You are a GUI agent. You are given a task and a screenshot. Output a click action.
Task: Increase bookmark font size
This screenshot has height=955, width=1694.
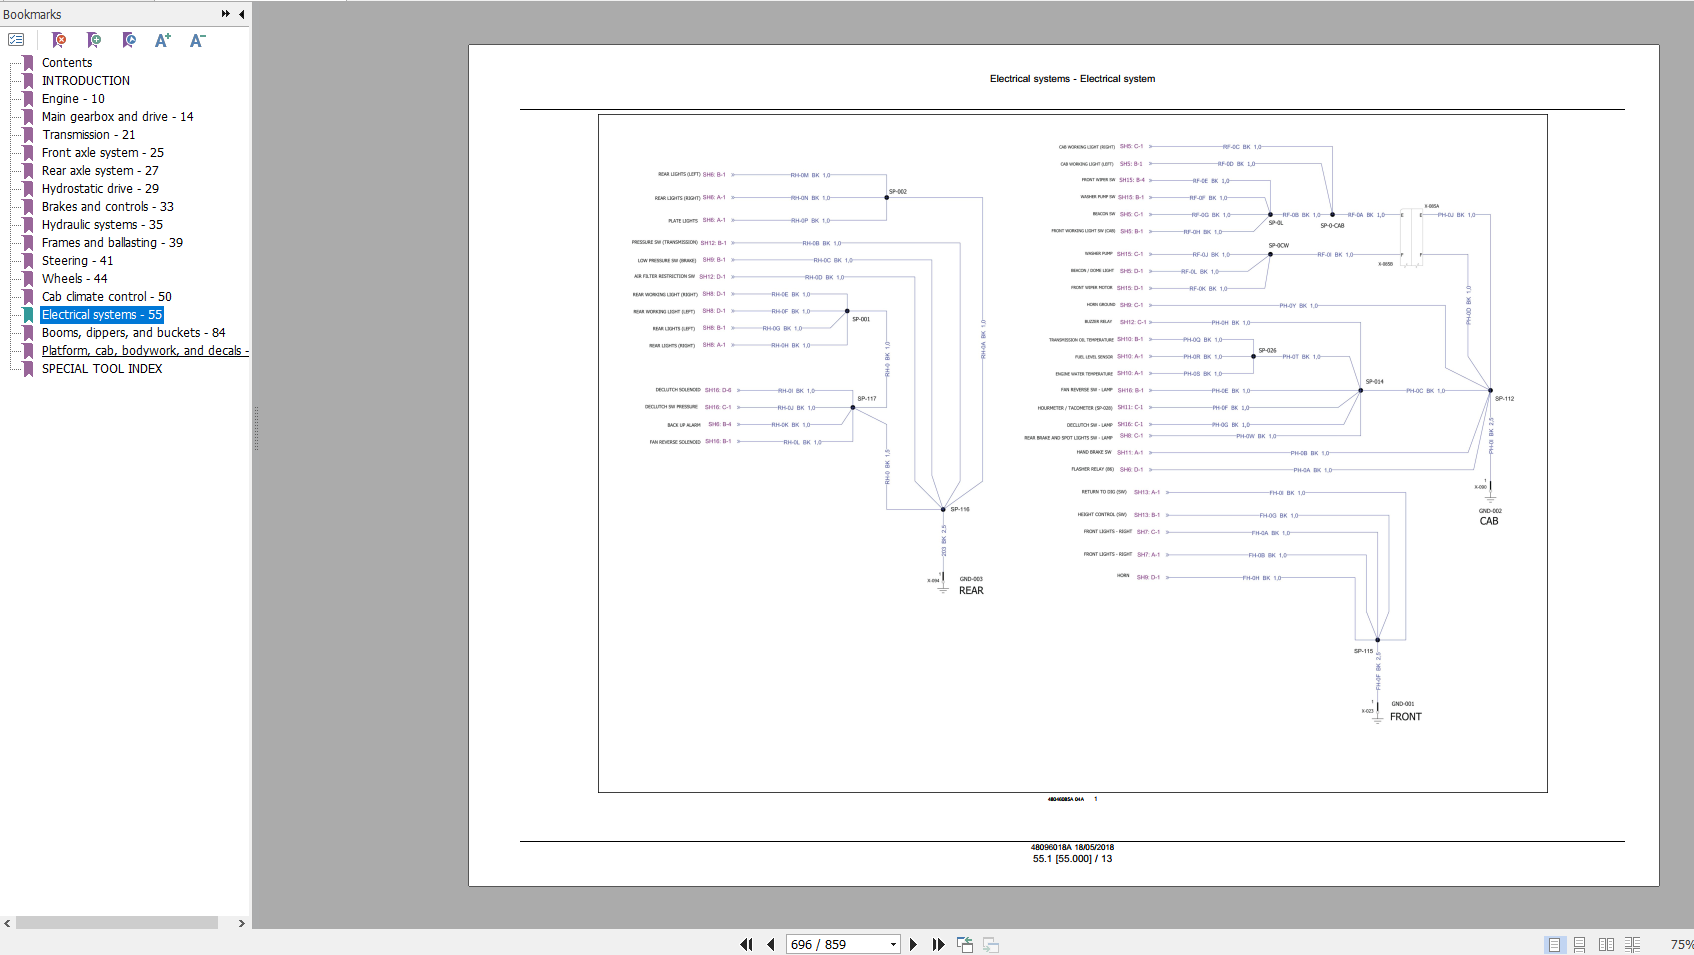tap(162, 40)
